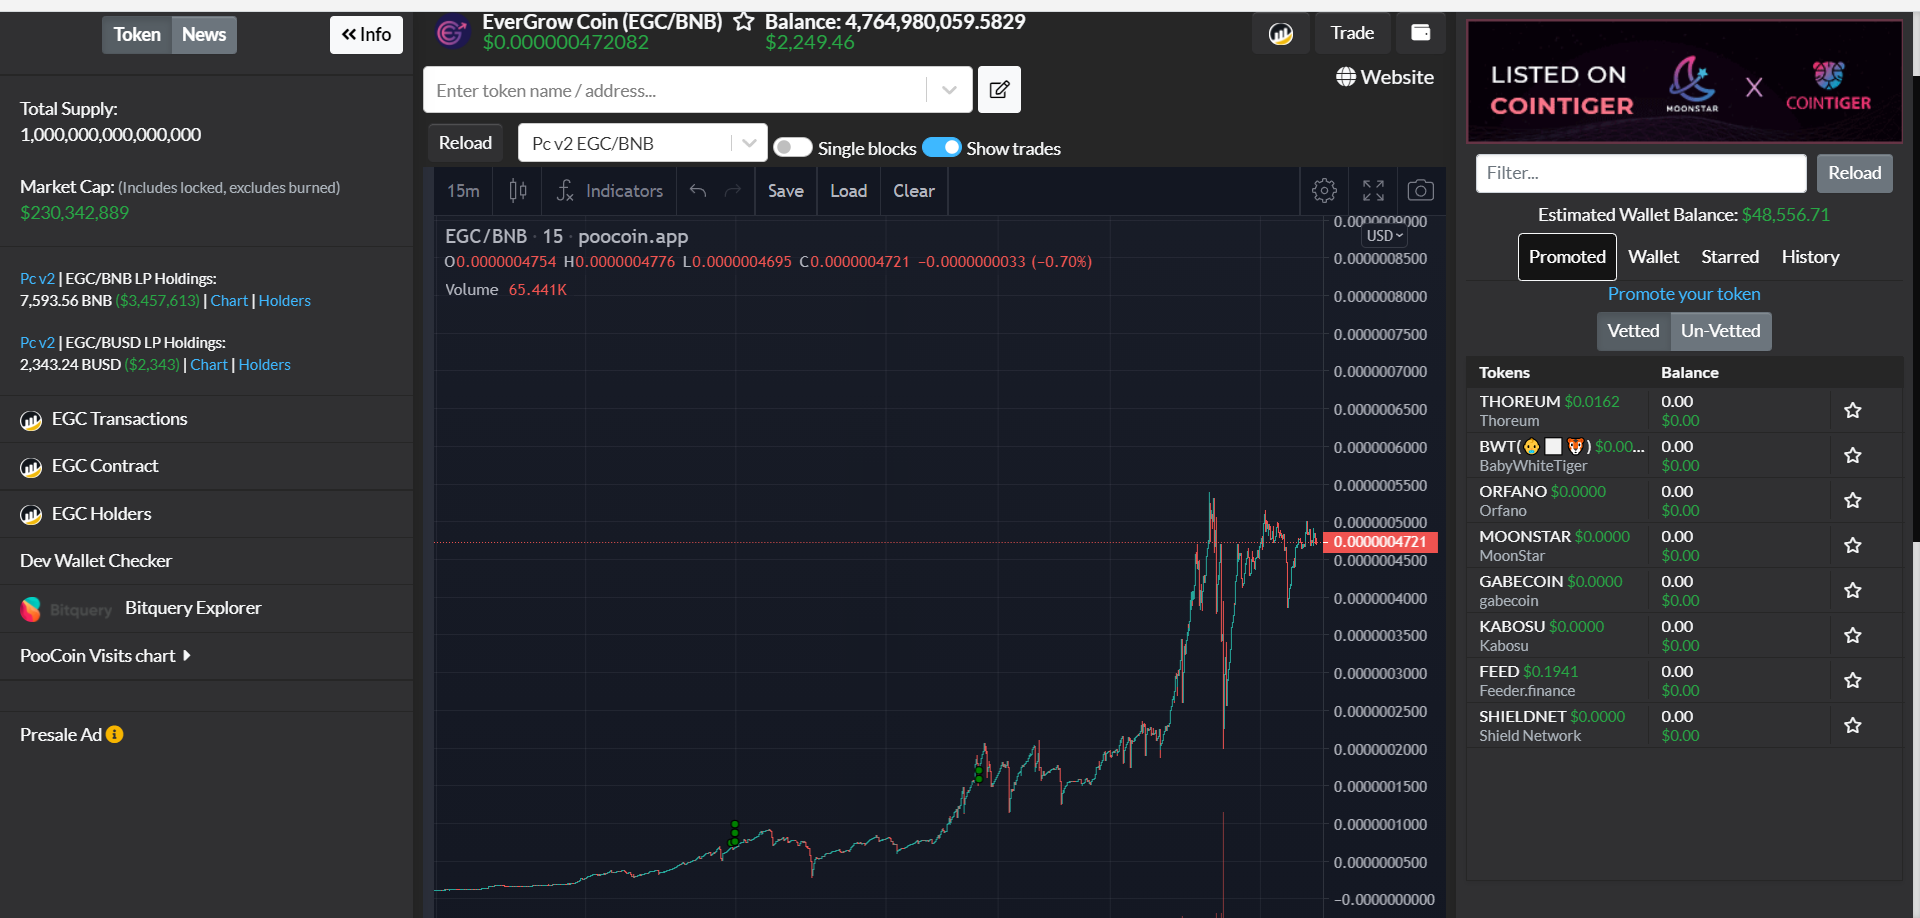Clear the chart drawings
1920x918 pixels.
click(913, 190)
